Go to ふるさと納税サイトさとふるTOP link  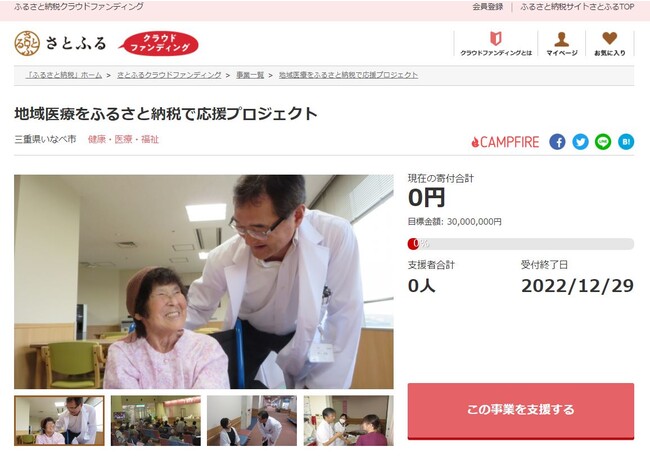click(577, 7)
